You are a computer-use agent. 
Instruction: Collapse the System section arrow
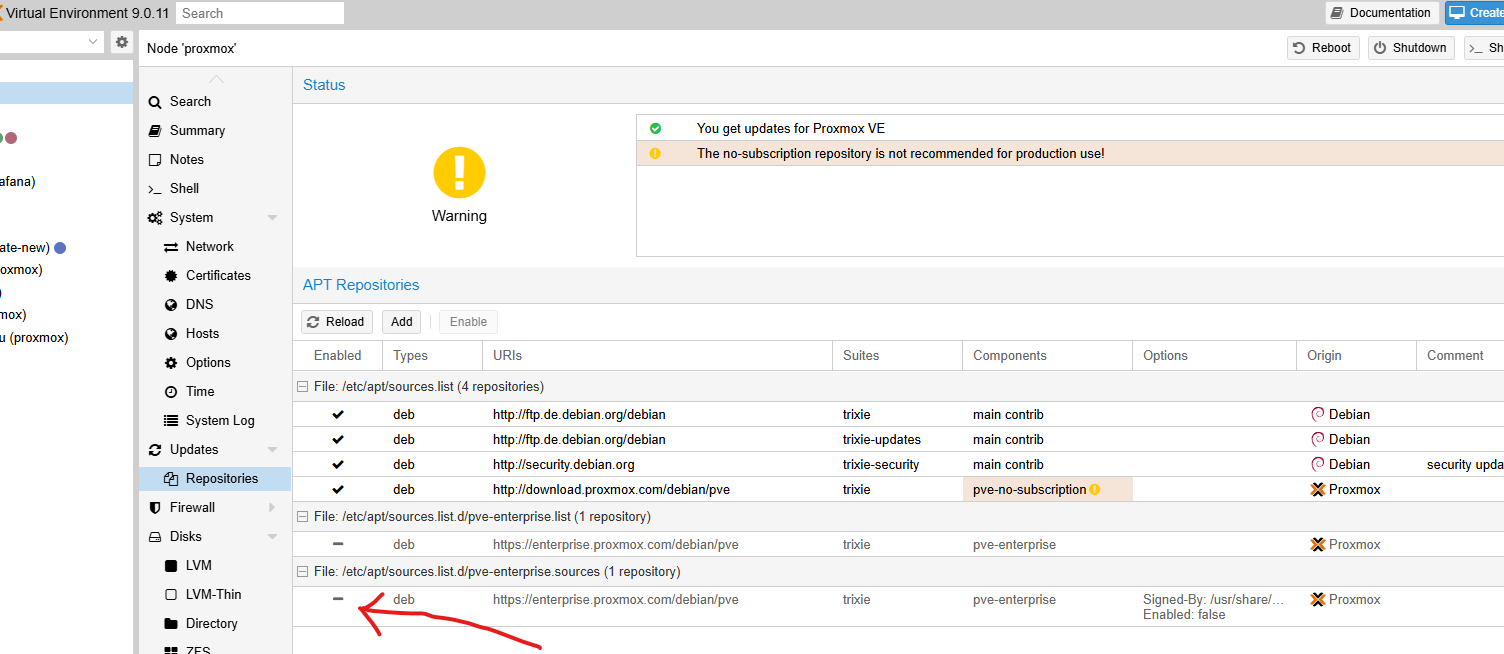(x=272, y=217)
